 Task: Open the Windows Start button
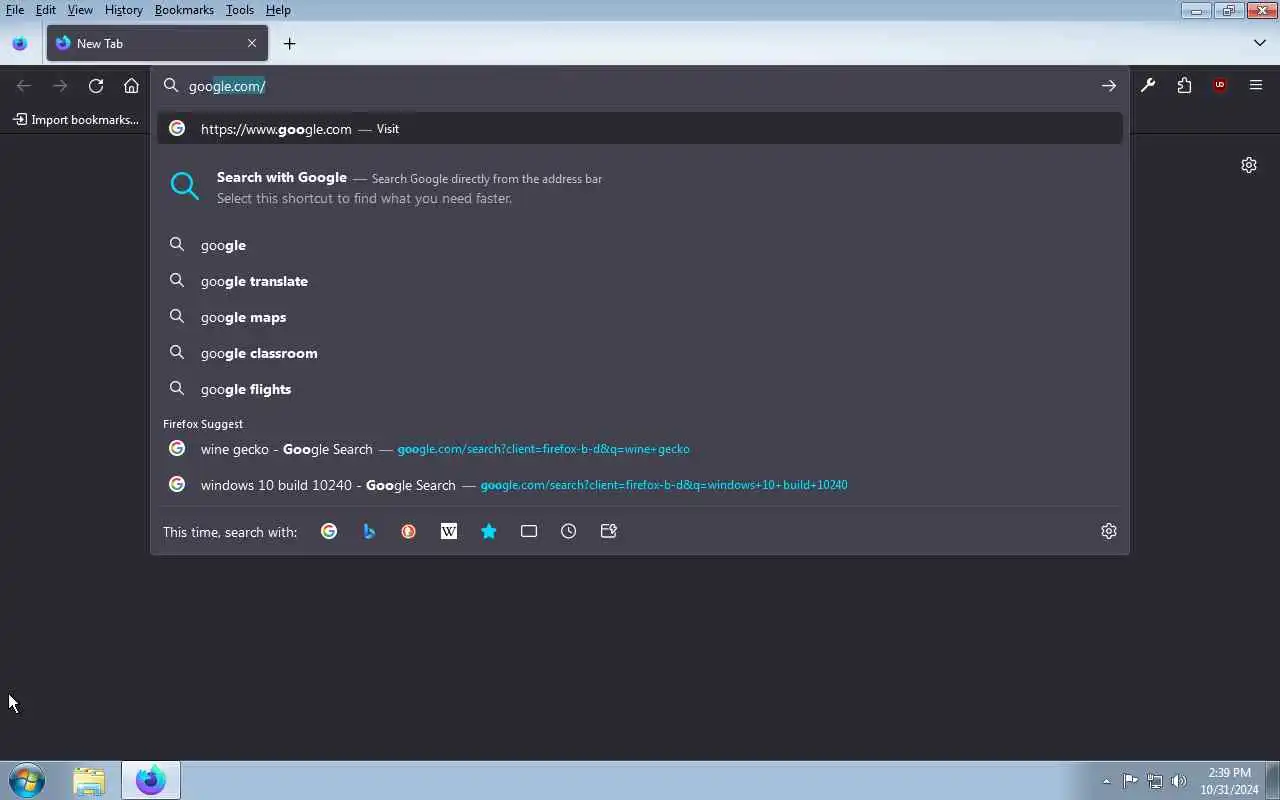27,780
